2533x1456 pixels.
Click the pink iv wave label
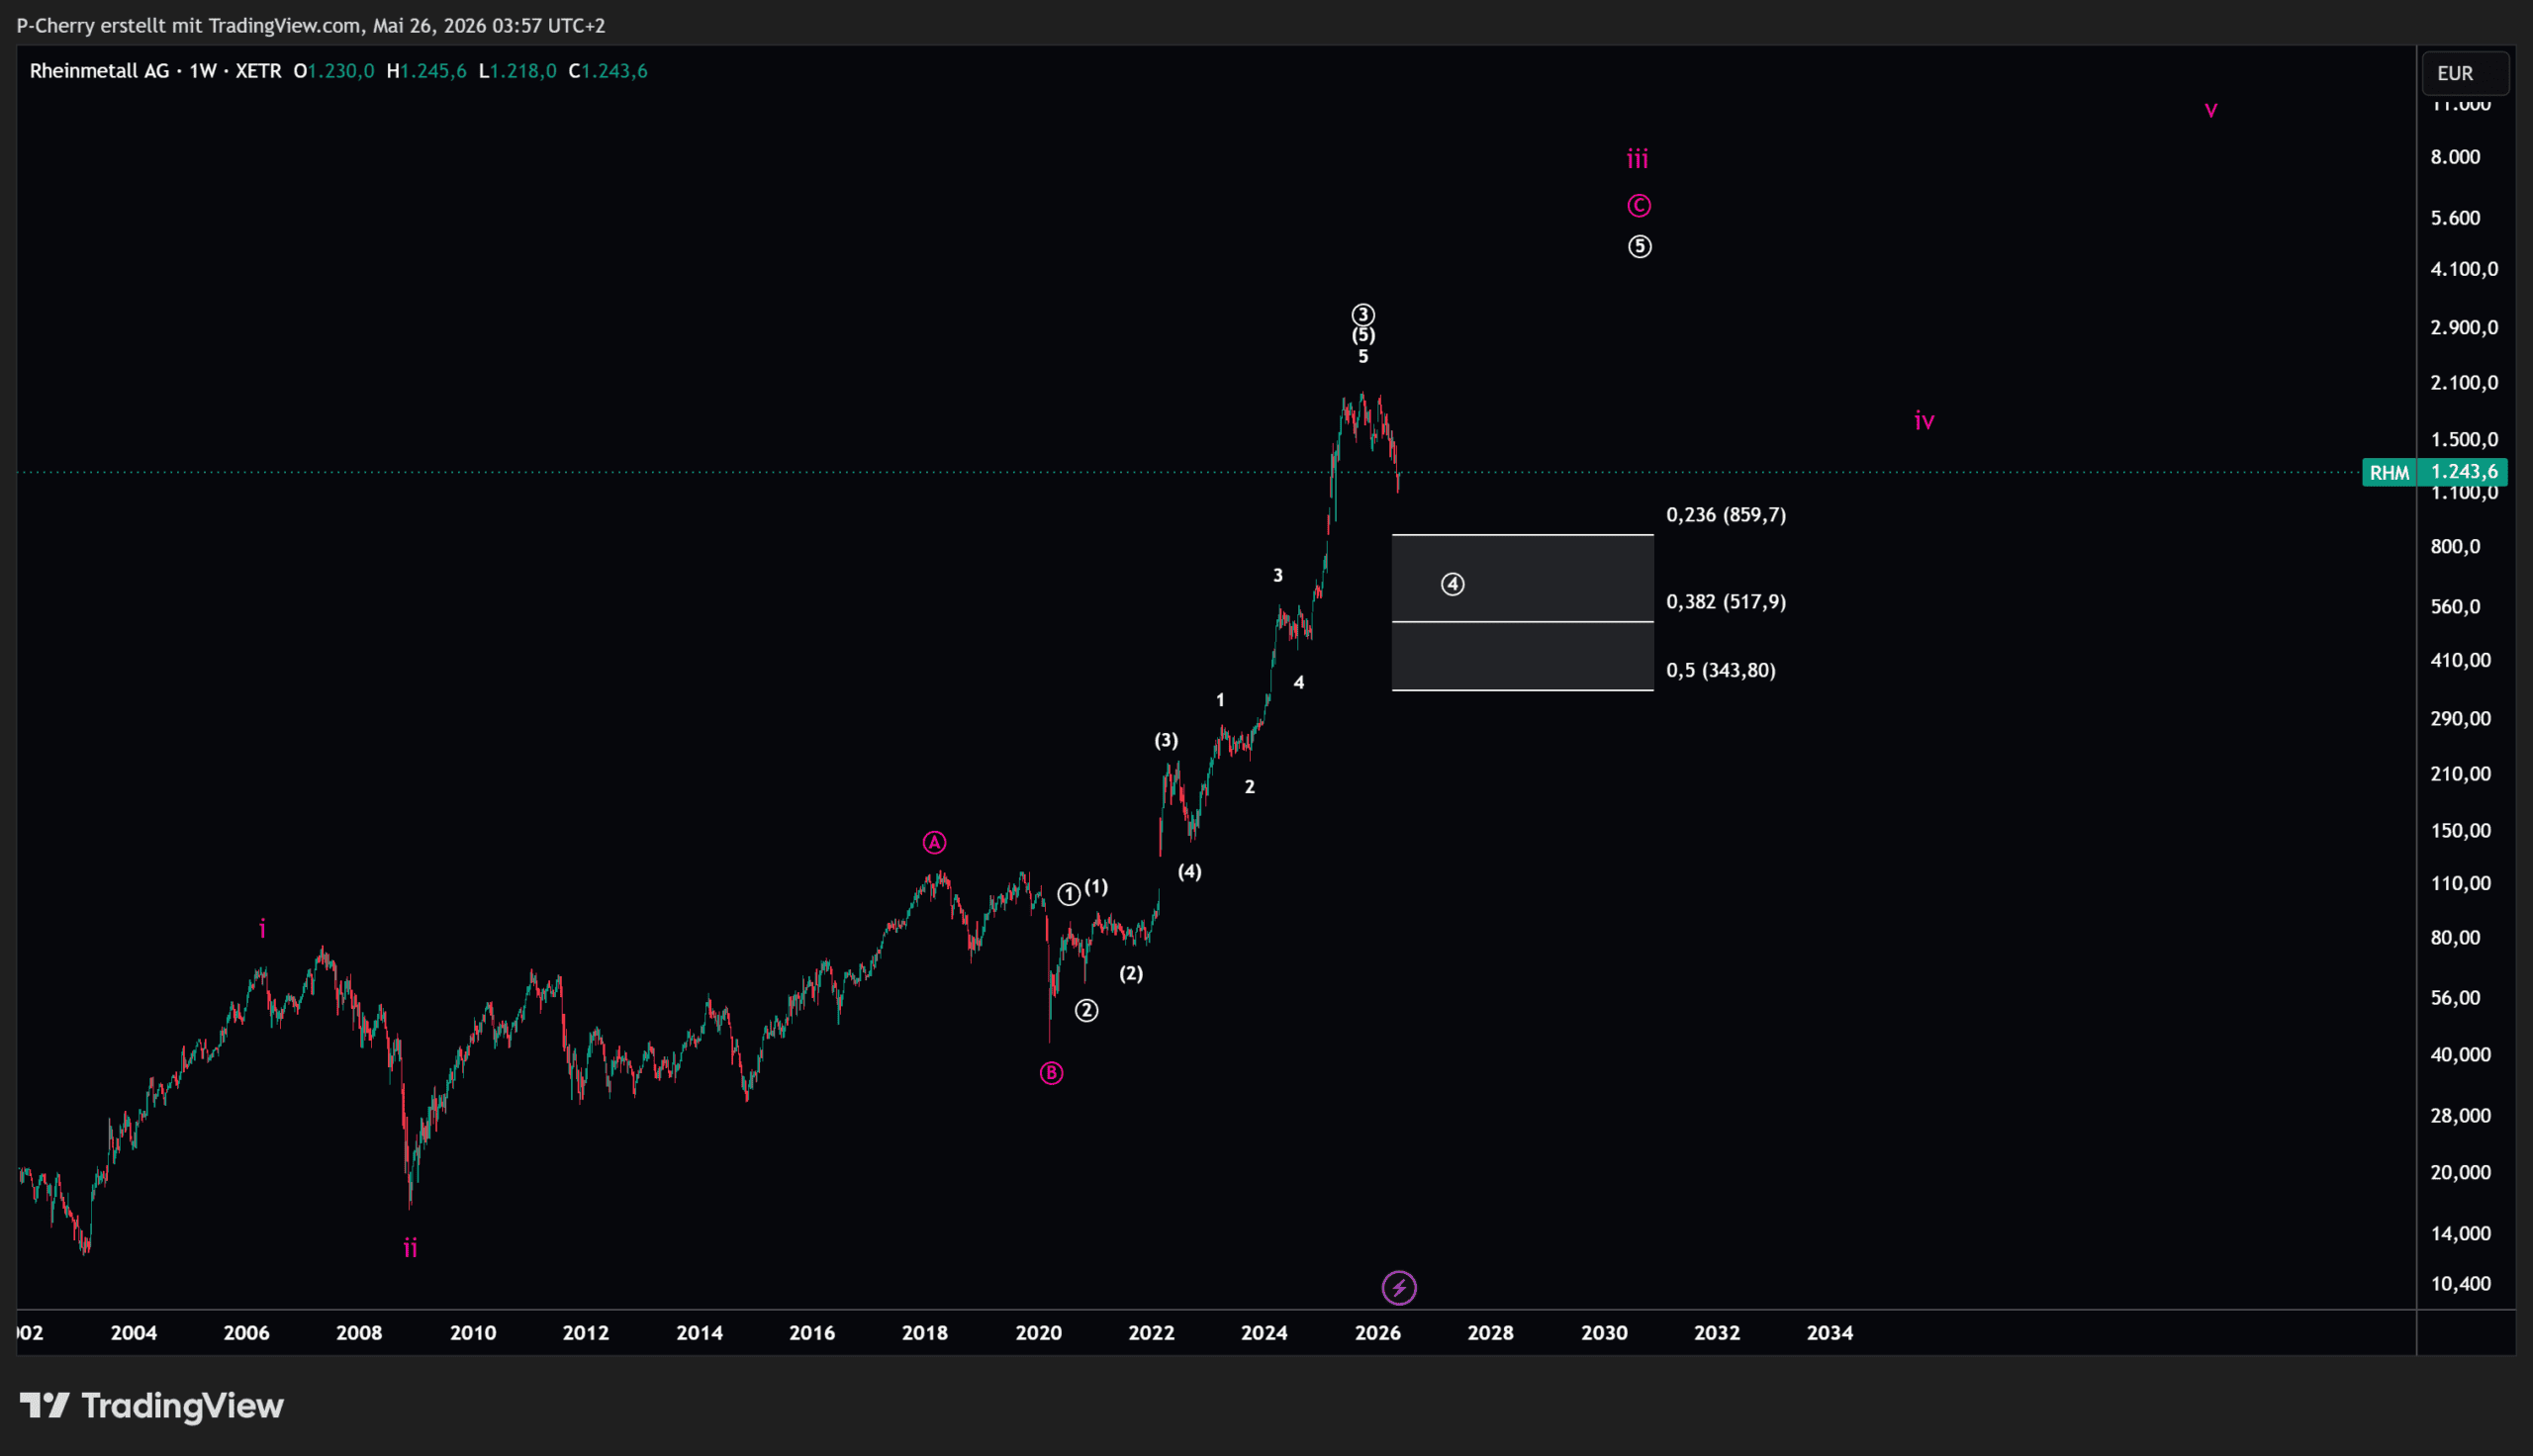point(1924,421)
